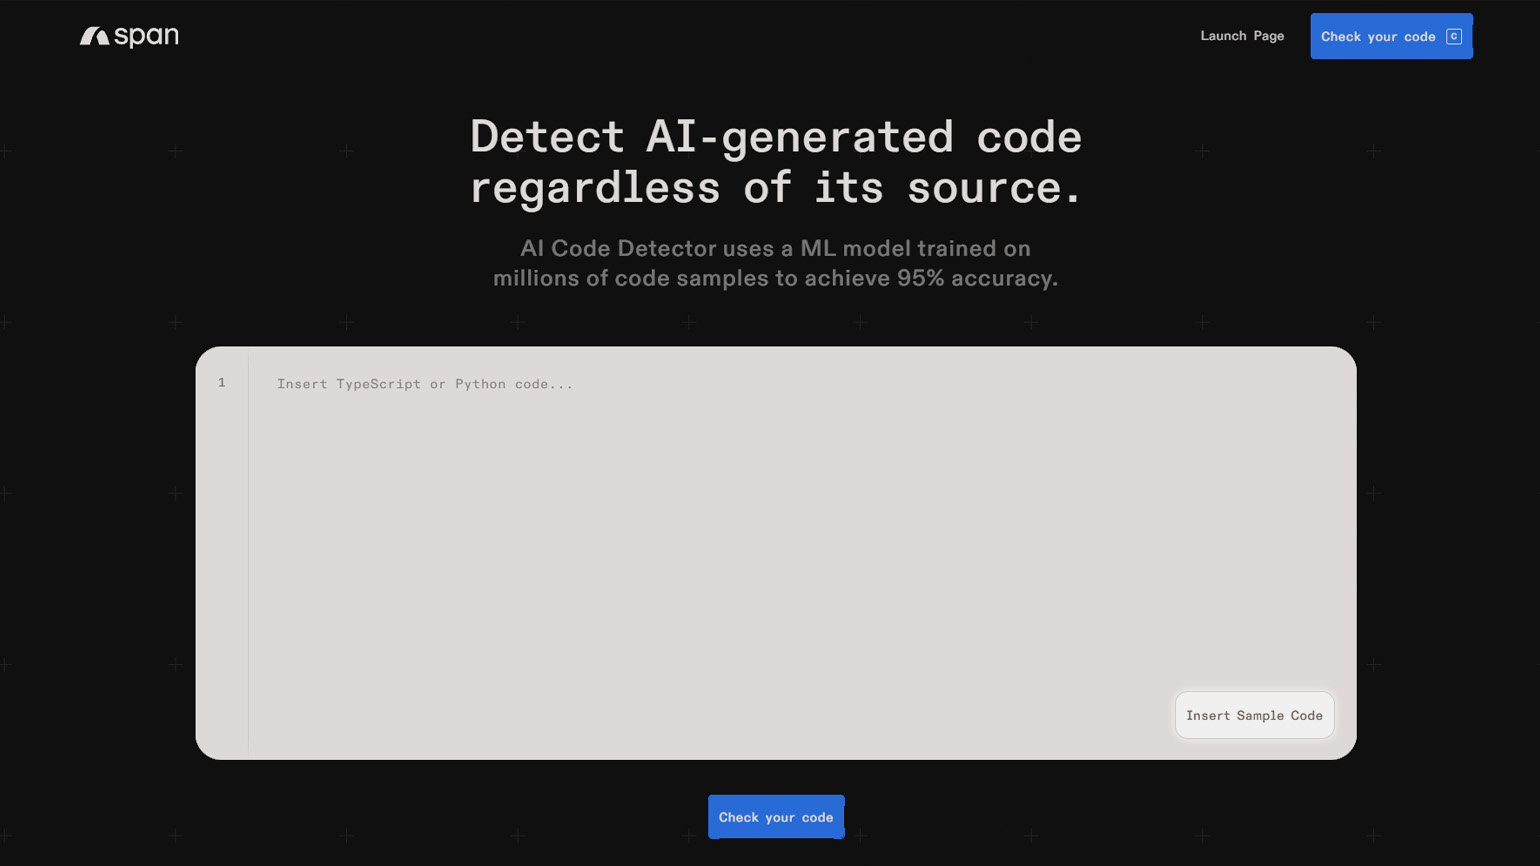Click the span logo mark icon
1540x866 pixels.
[94, 37]
